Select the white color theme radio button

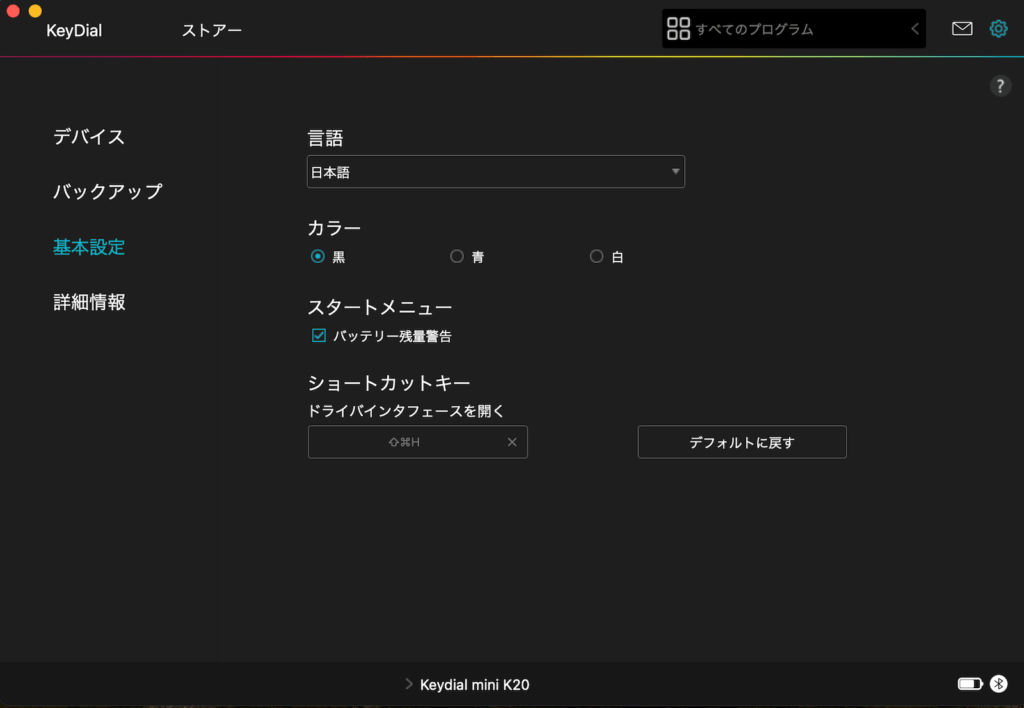click(596, 256)
